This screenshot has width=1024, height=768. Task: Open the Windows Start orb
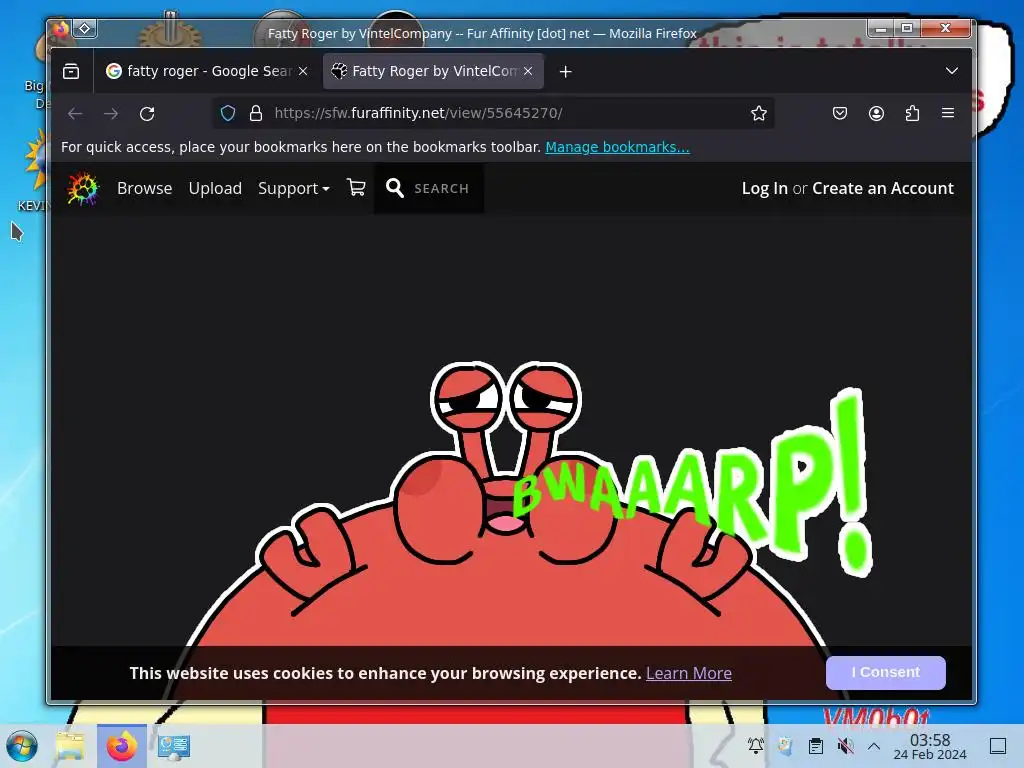(22, 746)
